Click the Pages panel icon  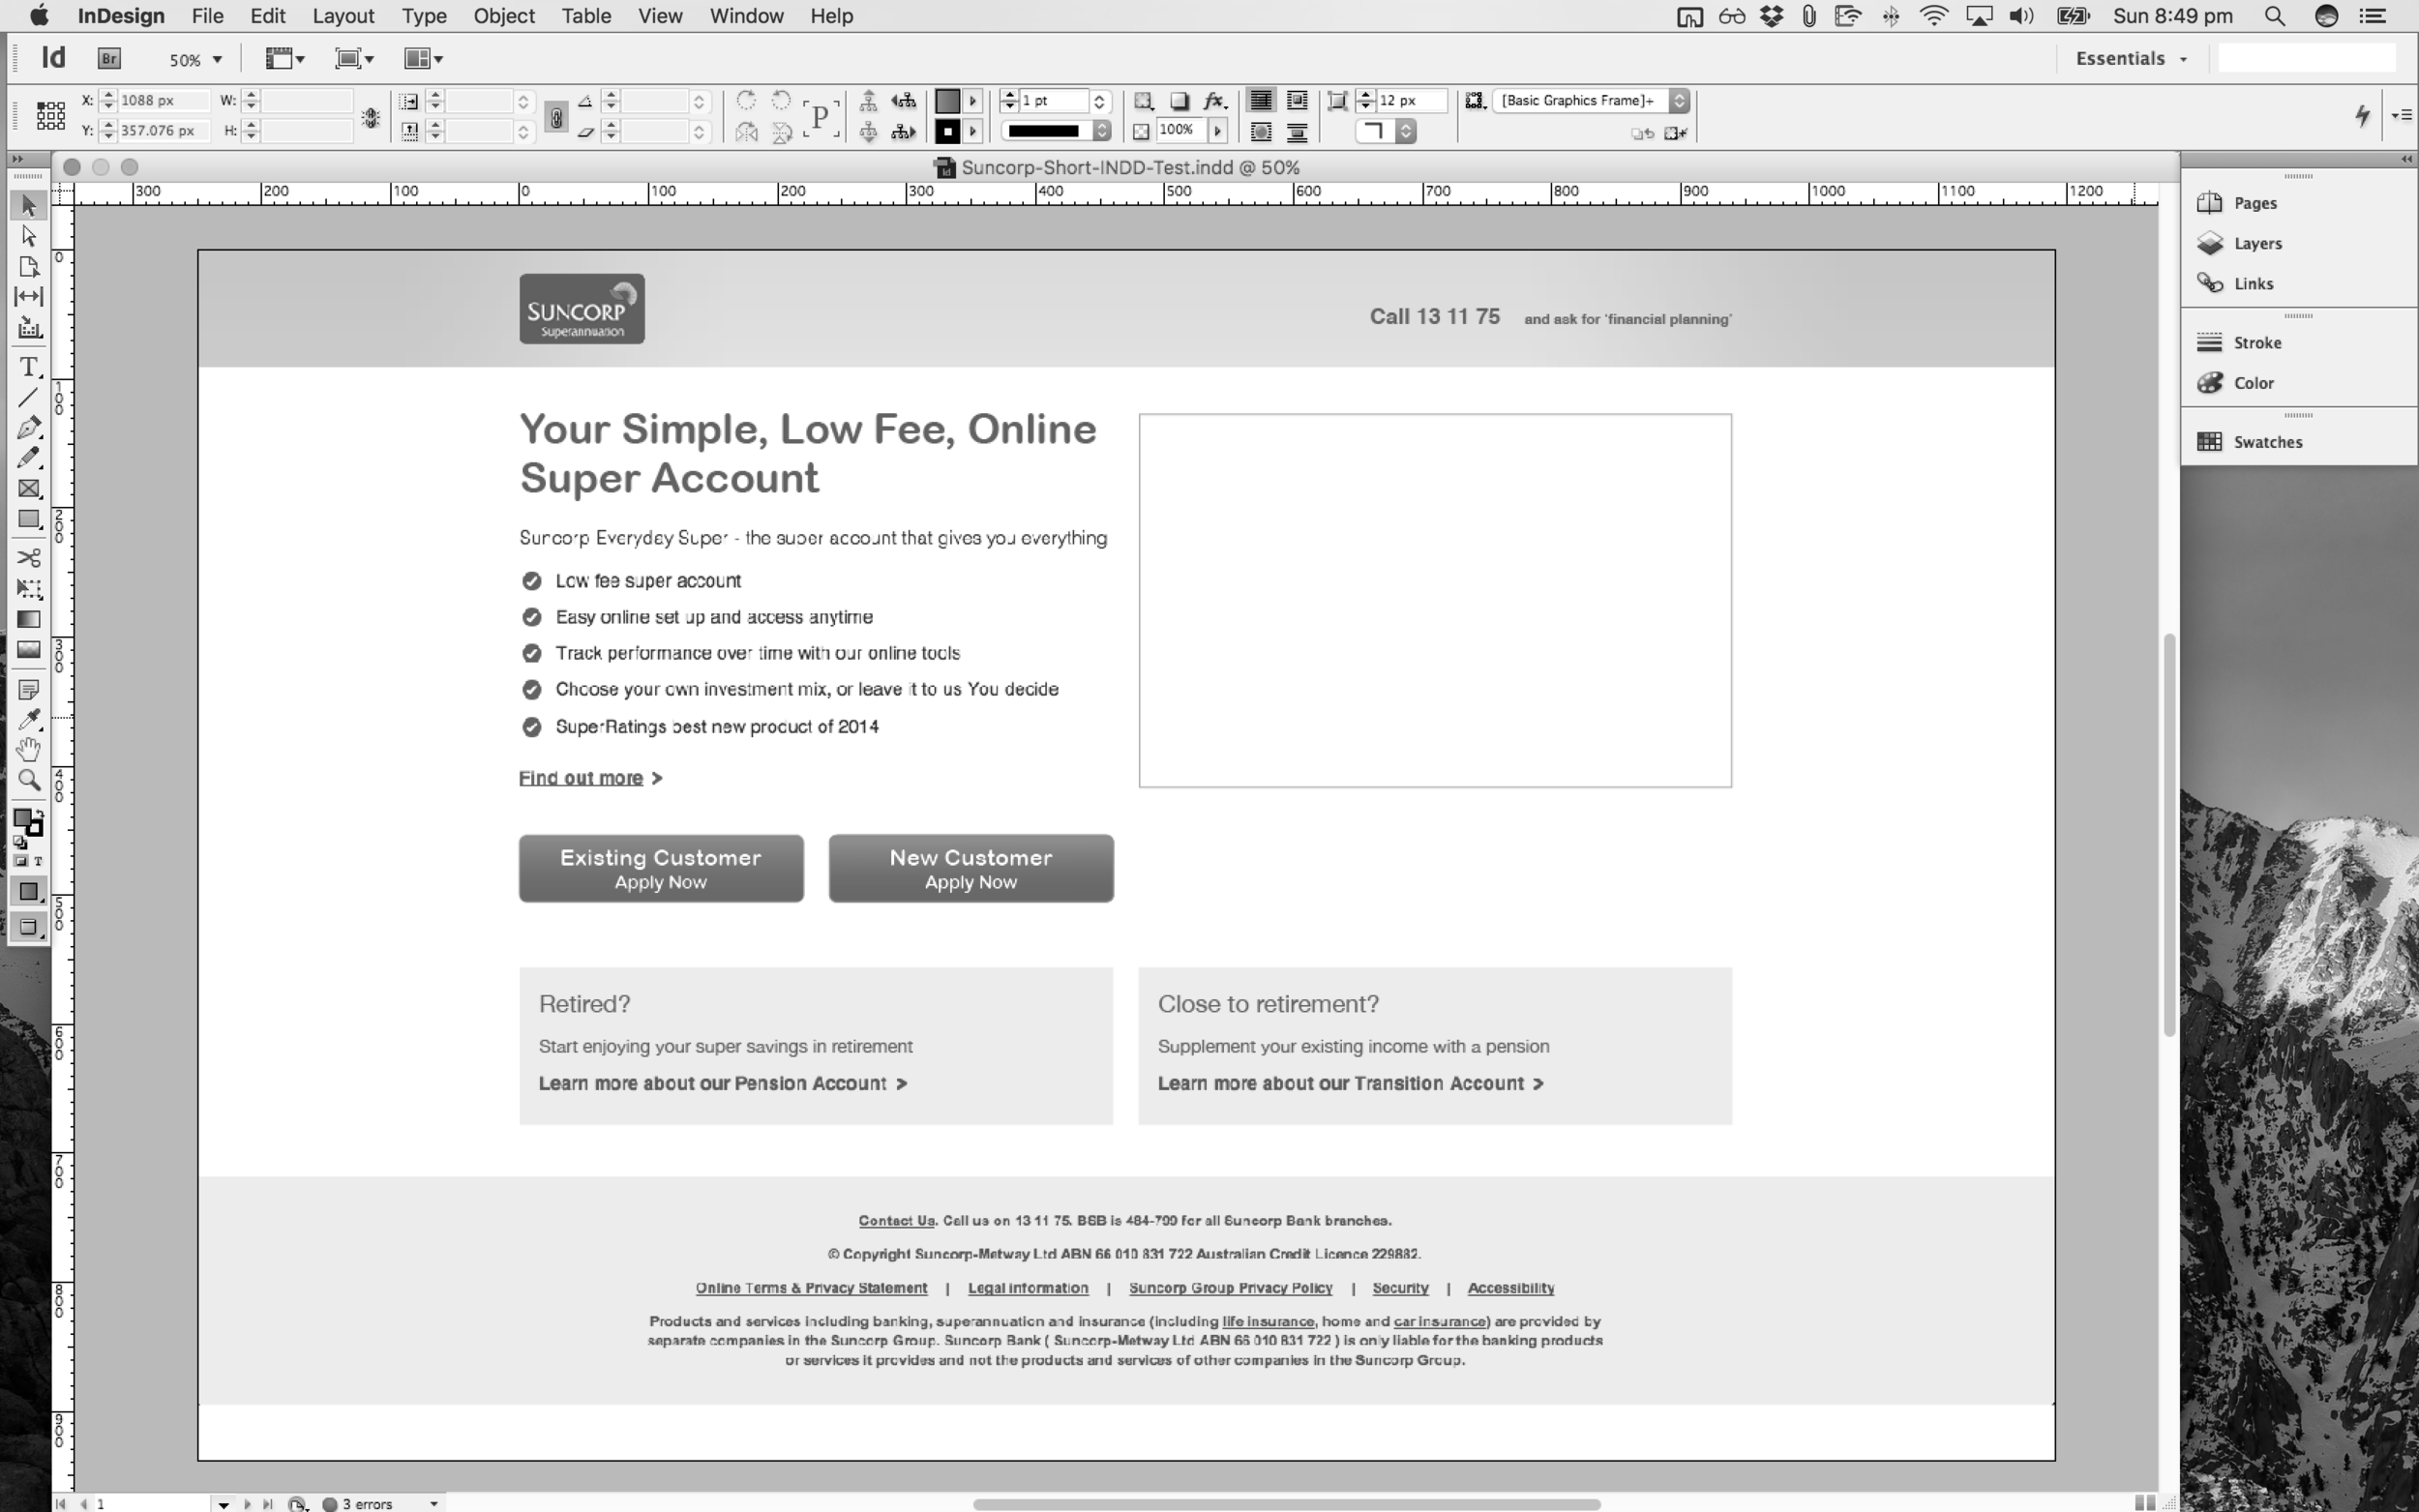tap(2208, 202)
